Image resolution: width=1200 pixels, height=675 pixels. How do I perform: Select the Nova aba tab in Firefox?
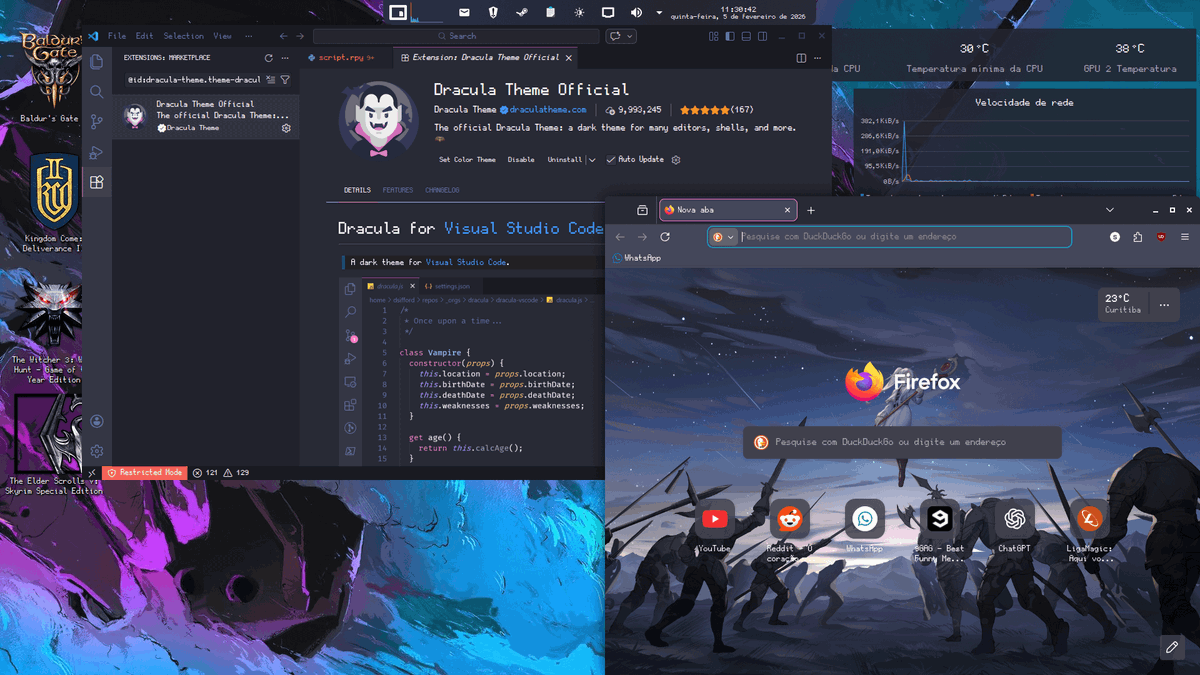pos(727,210)
